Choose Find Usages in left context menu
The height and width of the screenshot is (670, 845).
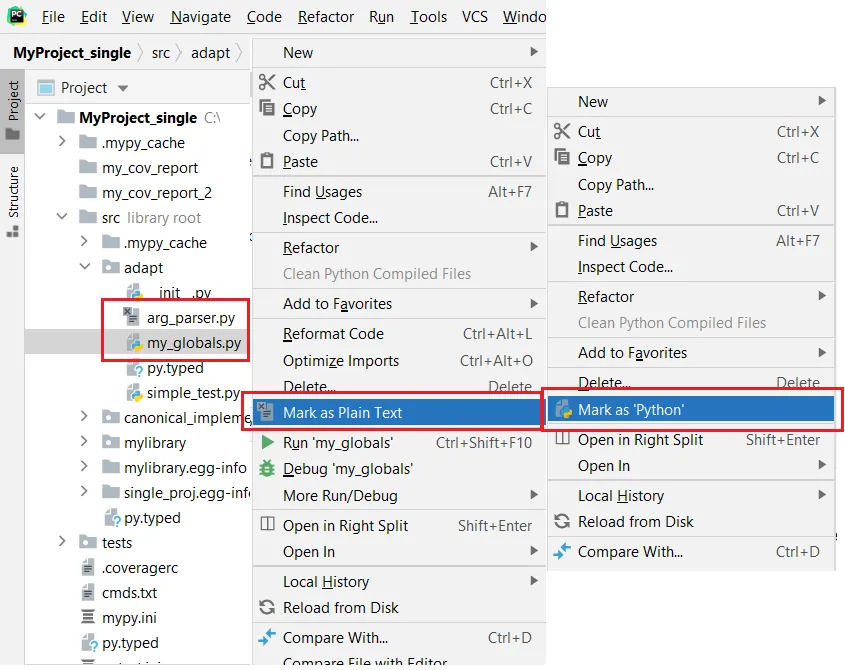(399, 192)
